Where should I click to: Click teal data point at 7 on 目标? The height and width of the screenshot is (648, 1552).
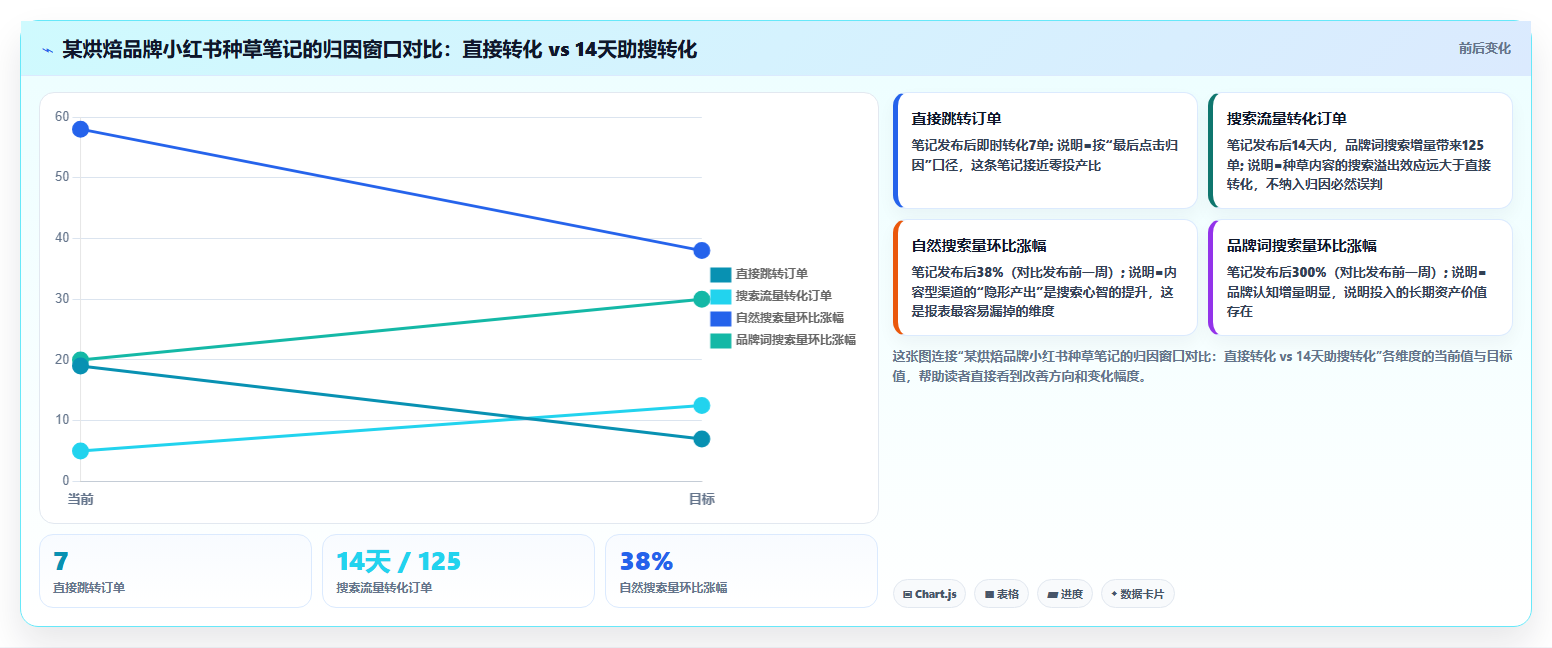click(702, 439)
